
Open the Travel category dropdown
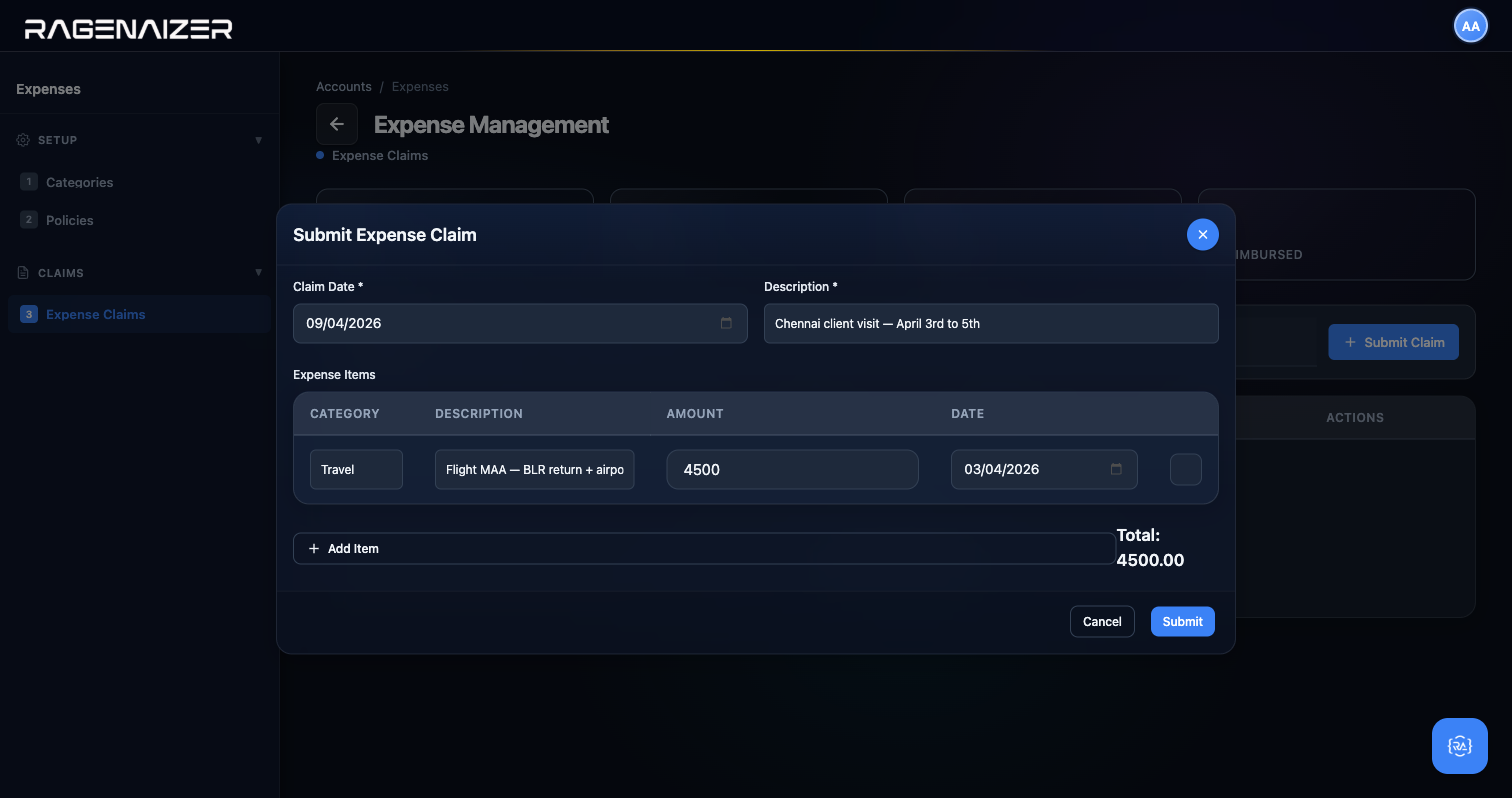click(x=356, y=469)
